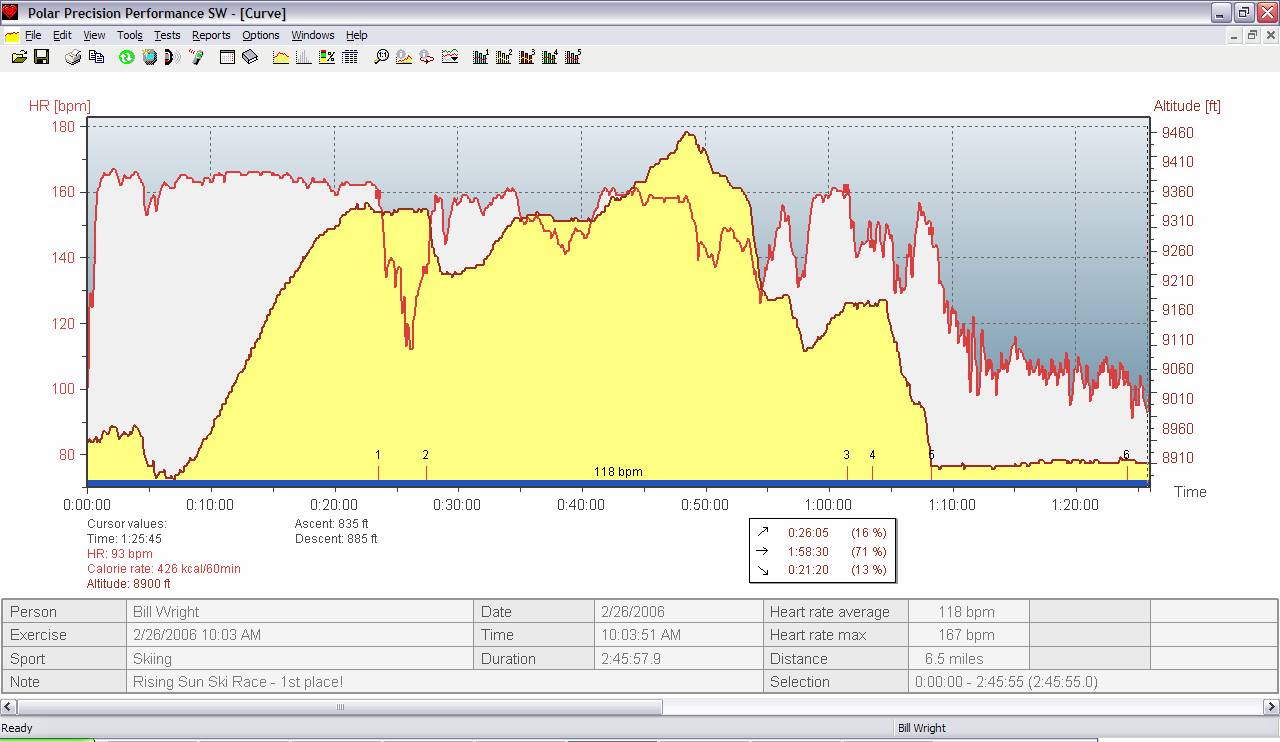Viewport: 1280px width, 742px height.
Task: Click the bar chart number 5 icon
Action: (x=573, y=57)
